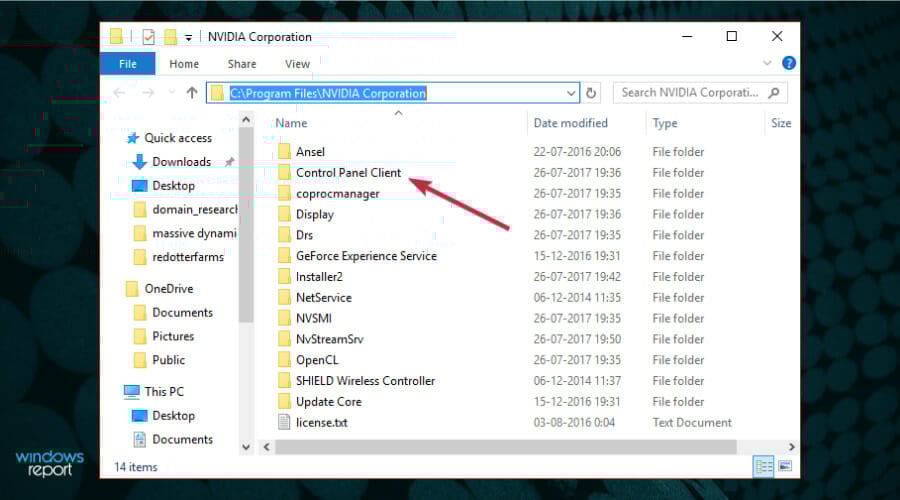The height and width of the screenshot is (500, 900).
Task: Click the search magnifier icon
Action: [x=774, y=92]
